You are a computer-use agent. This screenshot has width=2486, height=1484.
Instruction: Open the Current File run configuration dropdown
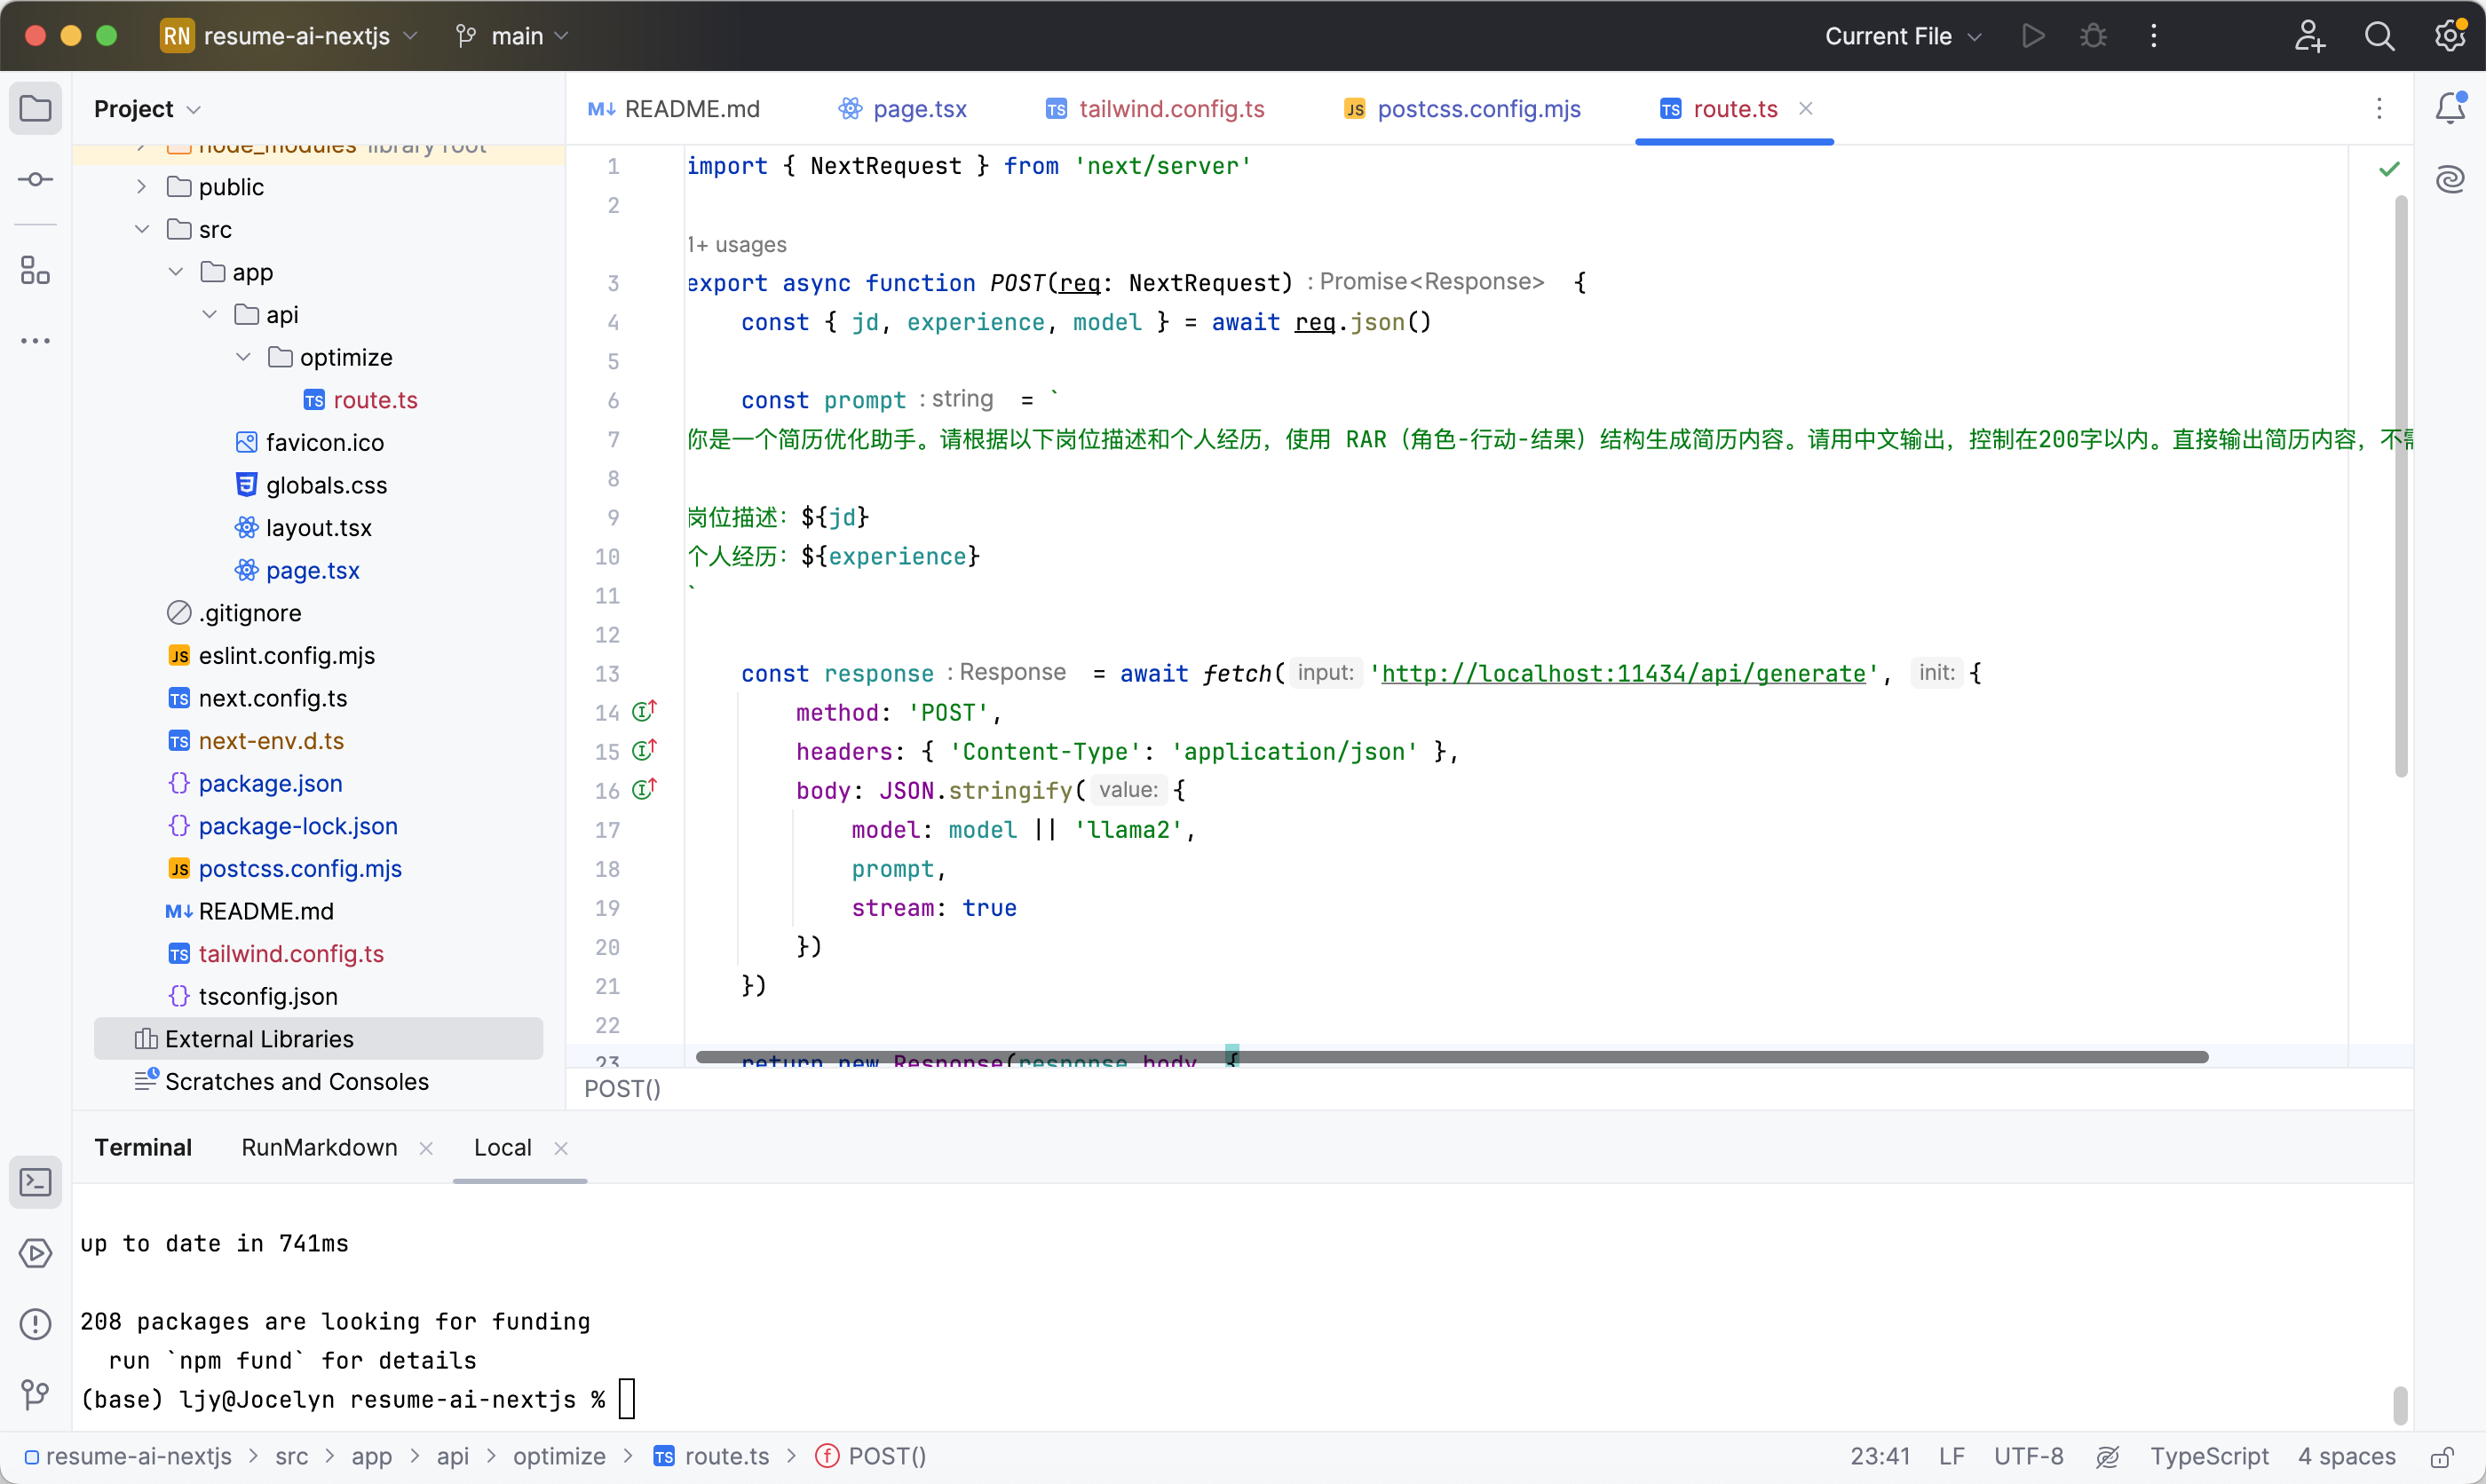point(1903,36)
